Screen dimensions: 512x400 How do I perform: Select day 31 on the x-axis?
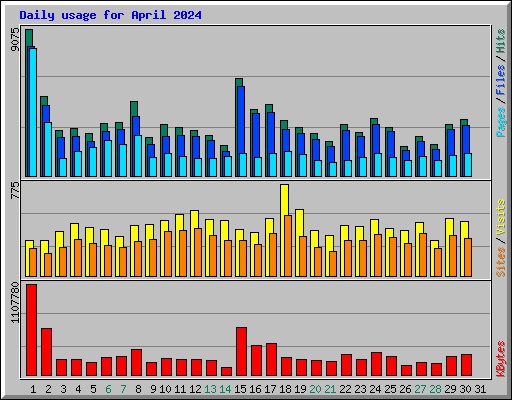pyautogui.click(x=480, y=389)
